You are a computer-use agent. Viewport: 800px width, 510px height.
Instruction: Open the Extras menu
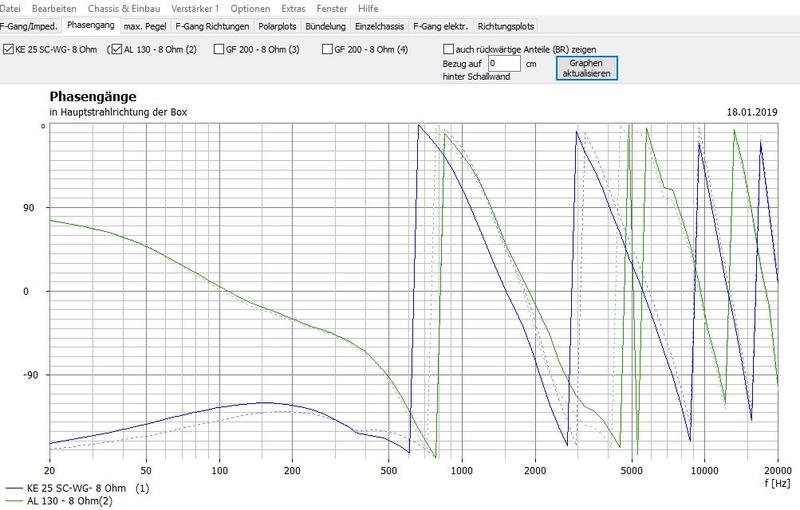[x=293, y=8]
